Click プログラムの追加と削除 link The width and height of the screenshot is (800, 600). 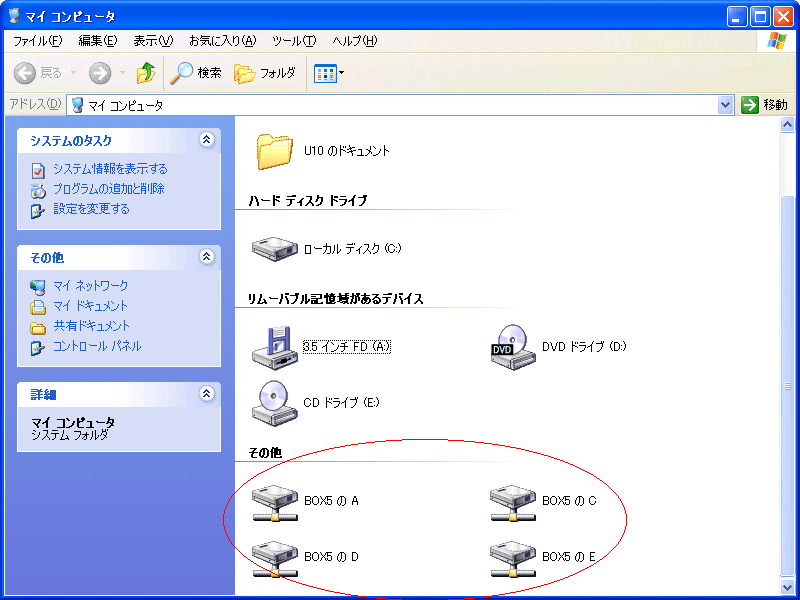[109, 189]
